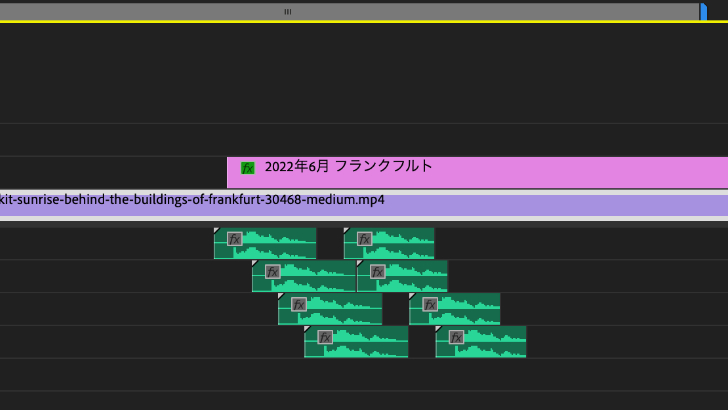Click the green fx badge on the 2022年6月 フランクフルト title clip
Viewport: 728px width, 410px height.
[248, 168]
